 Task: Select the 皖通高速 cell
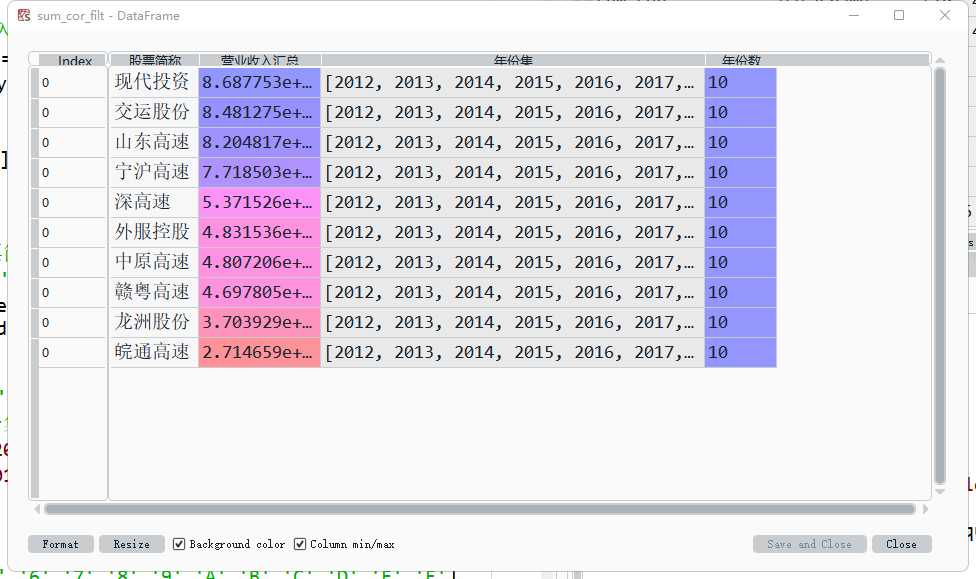[x=154, y=352]
